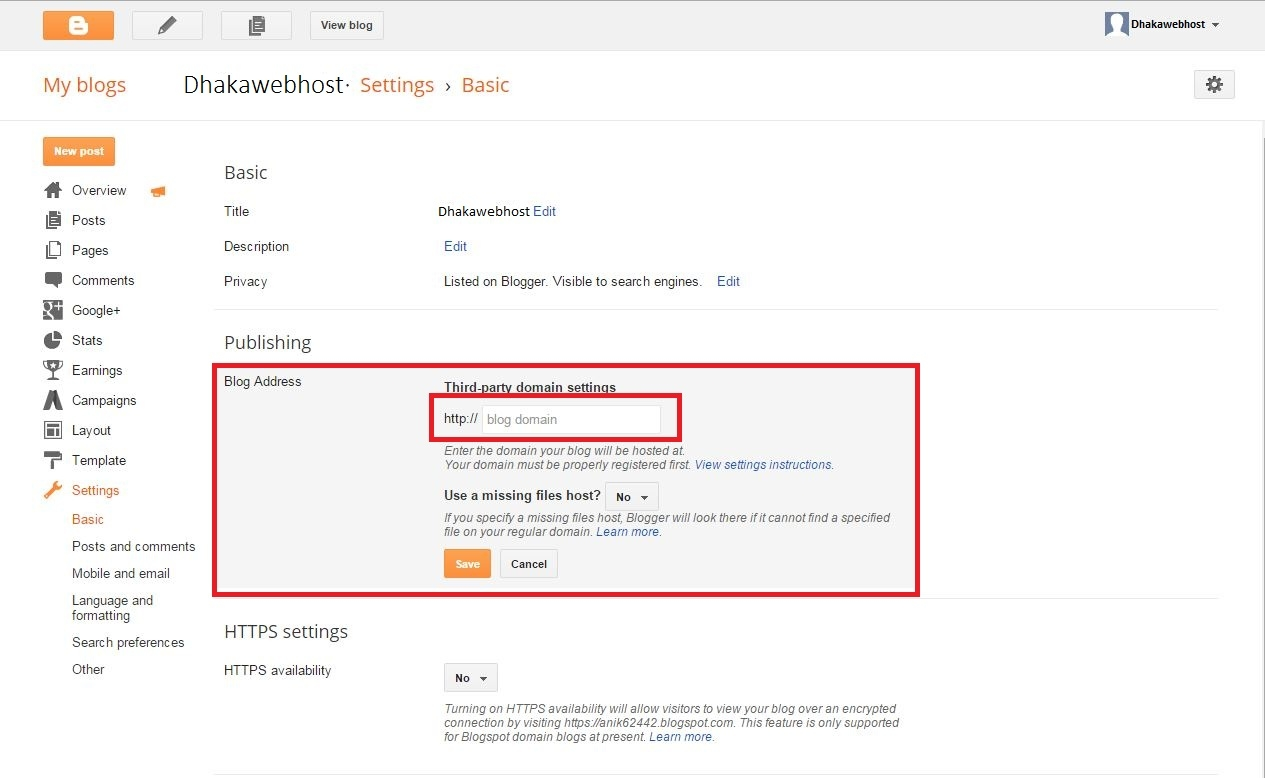Click the Google+ sidebar icon
Viewport: 1265px width, 778px height.
(53, 310)
